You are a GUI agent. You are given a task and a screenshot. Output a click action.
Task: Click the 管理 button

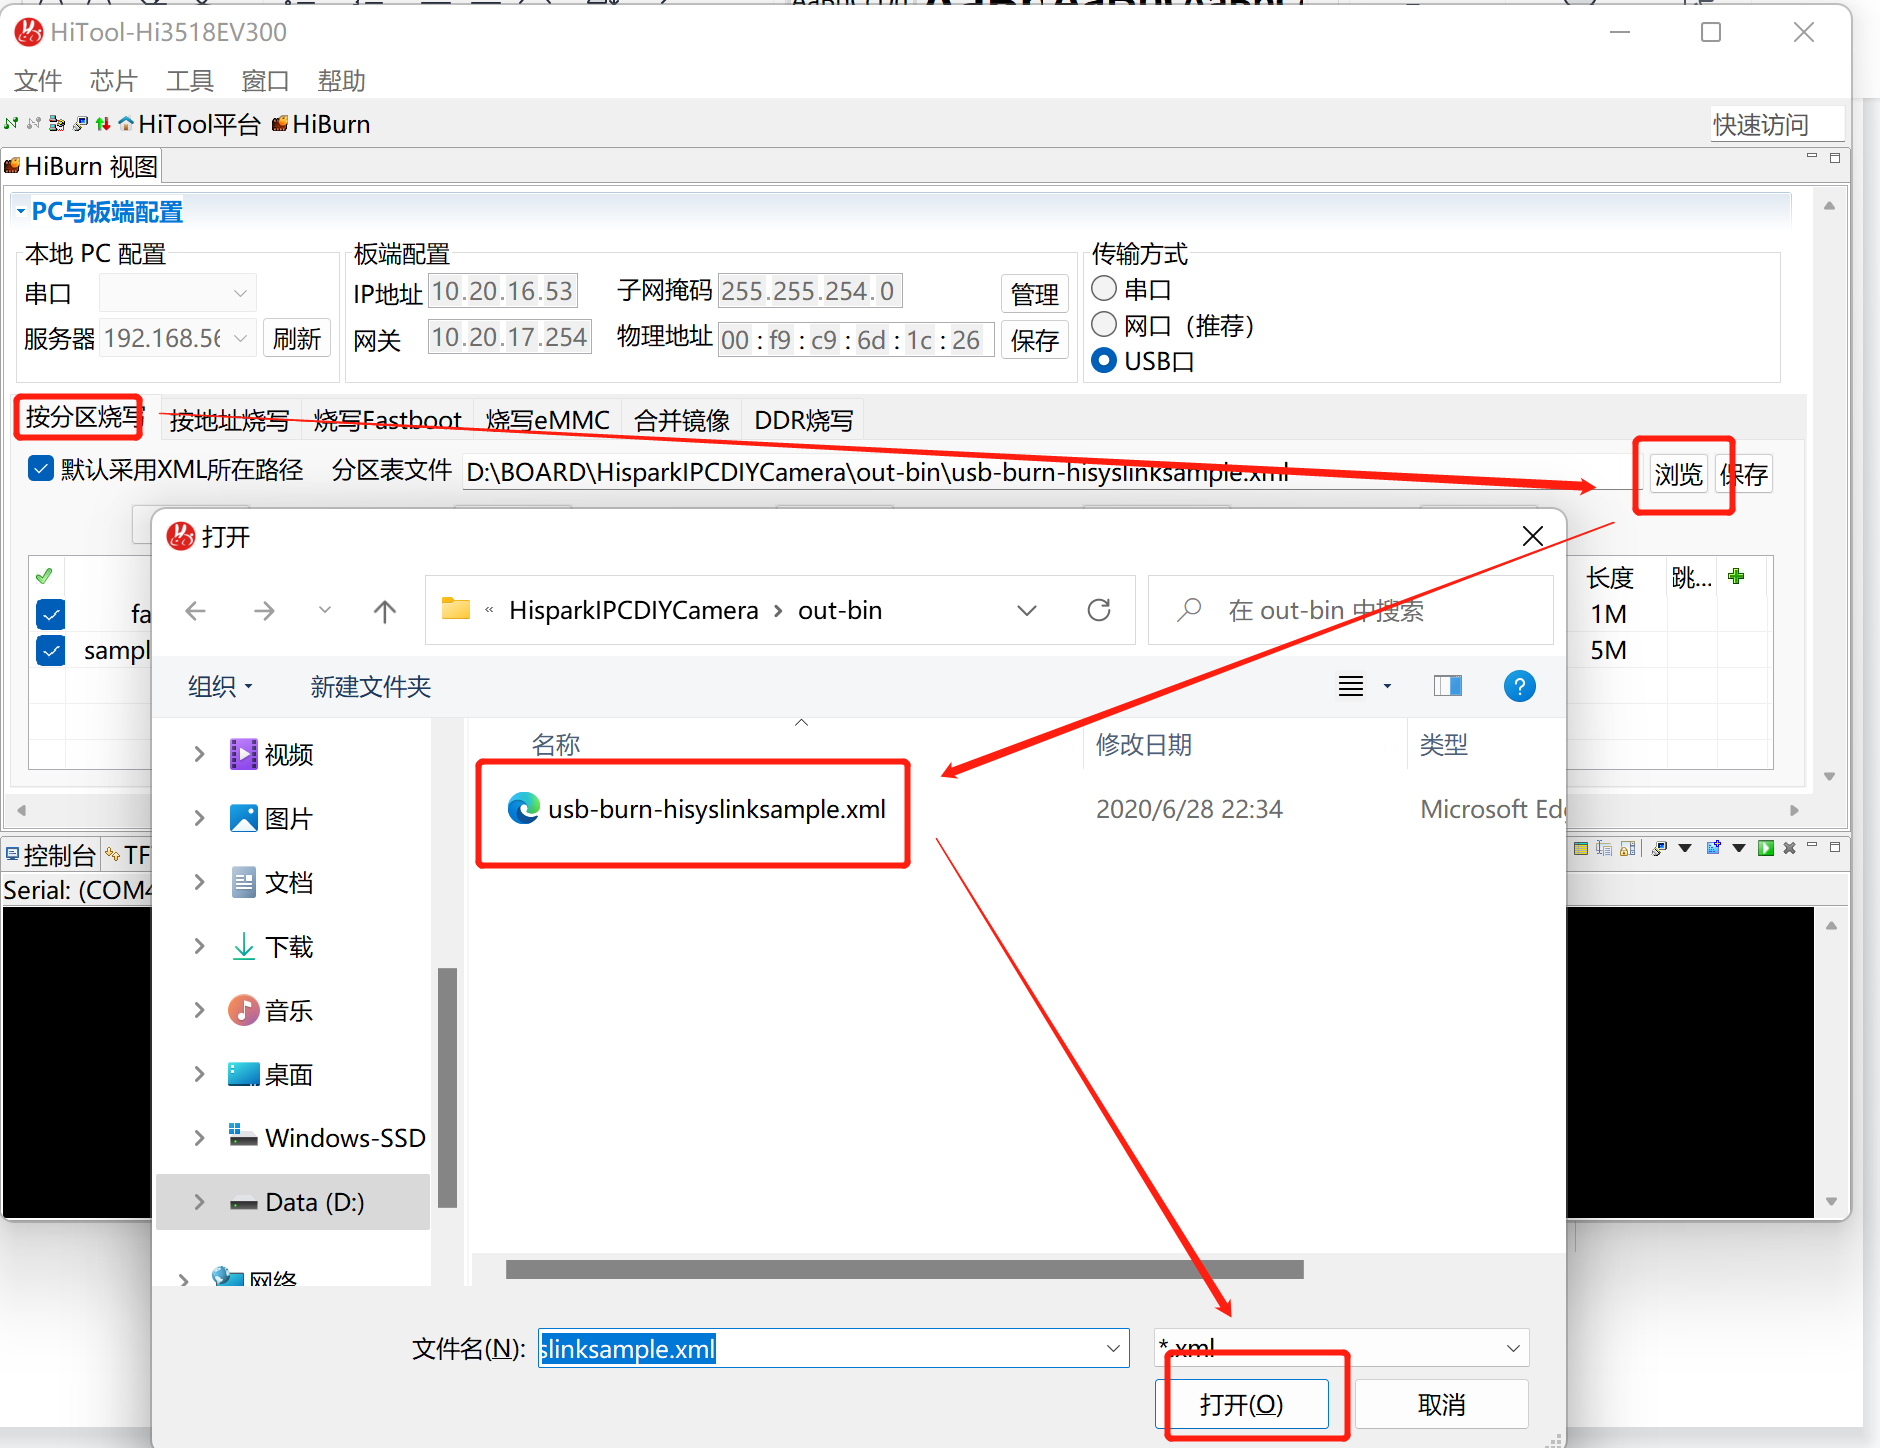(1034, 294)
